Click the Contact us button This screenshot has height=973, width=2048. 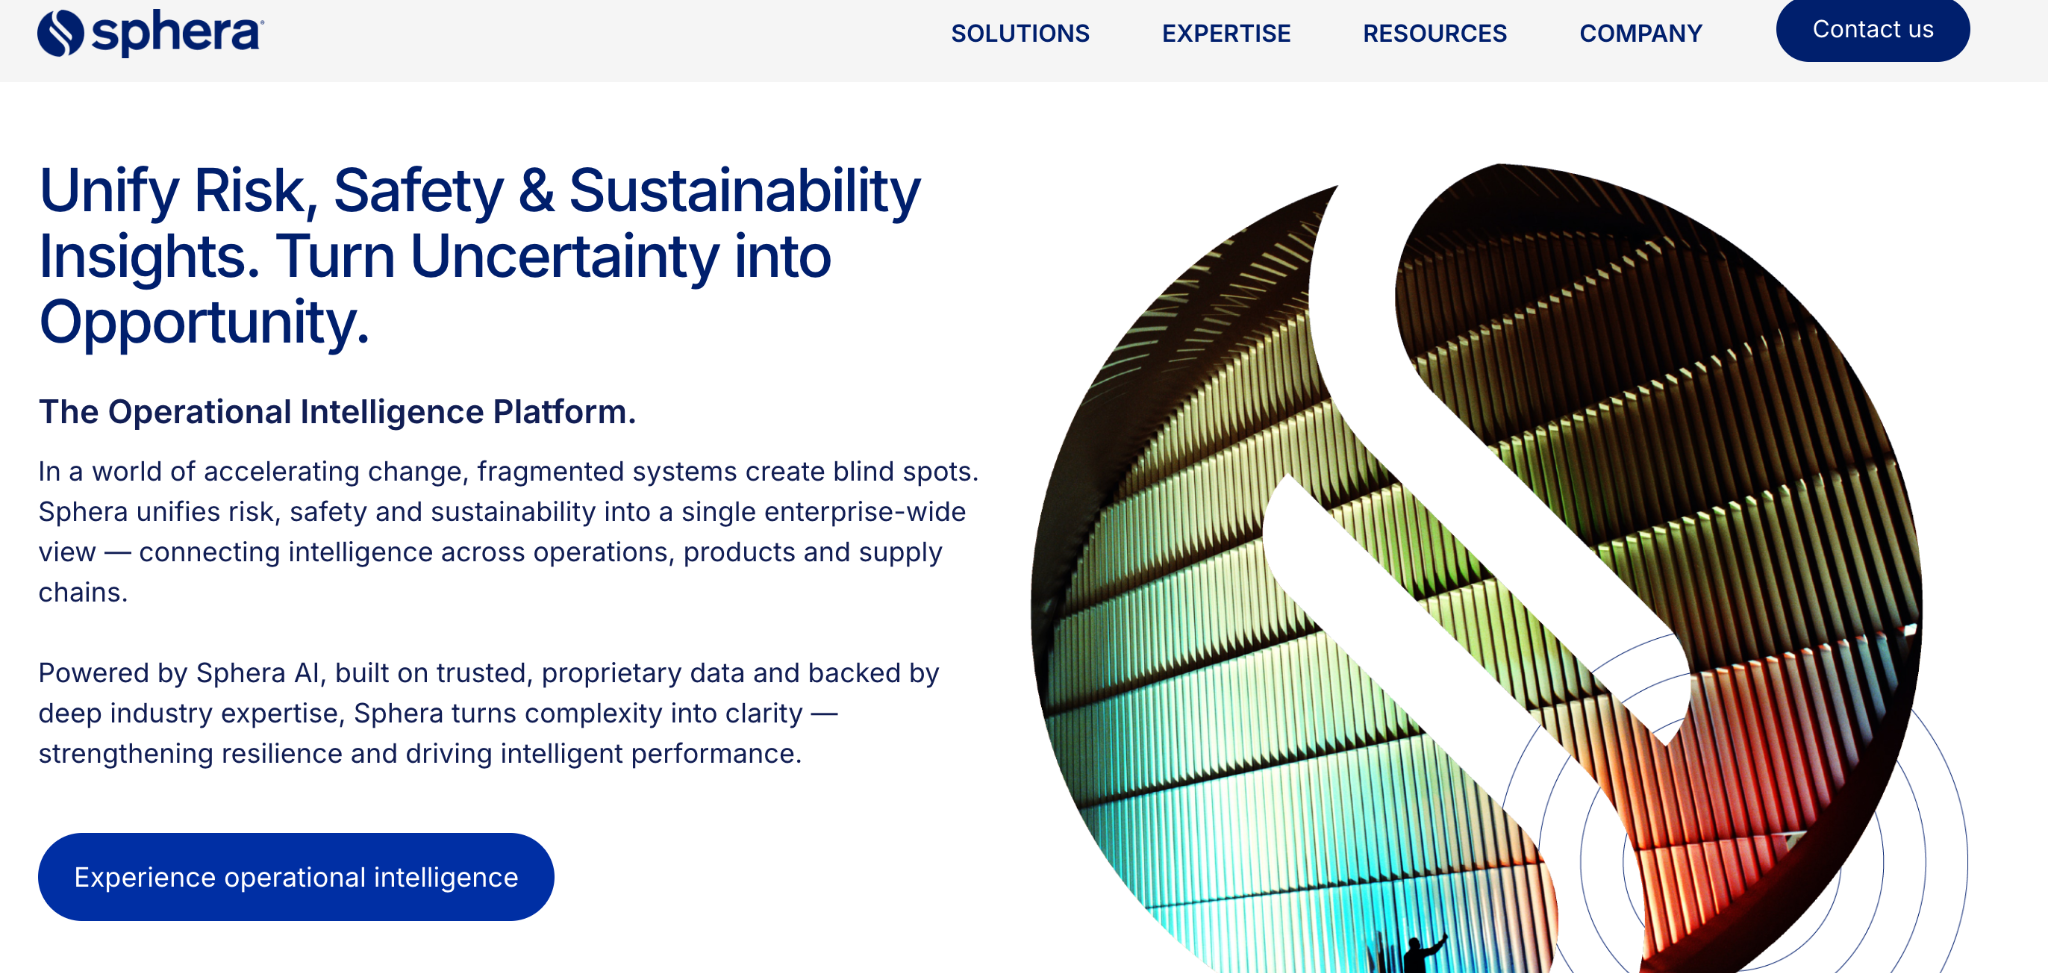click(x=1873, y=30)
